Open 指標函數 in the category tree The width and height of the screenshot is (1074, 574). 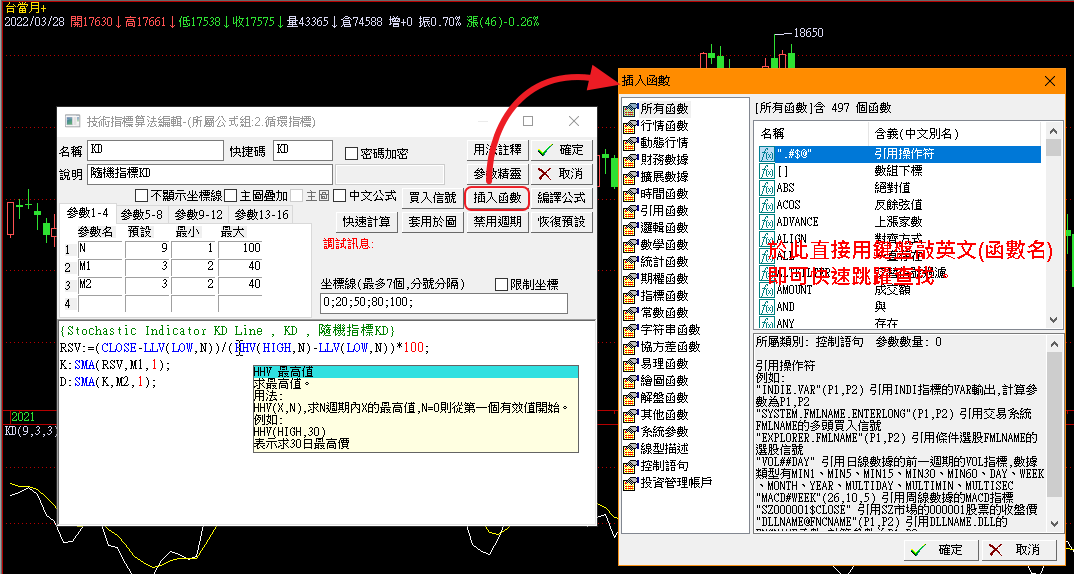(664, 296)
